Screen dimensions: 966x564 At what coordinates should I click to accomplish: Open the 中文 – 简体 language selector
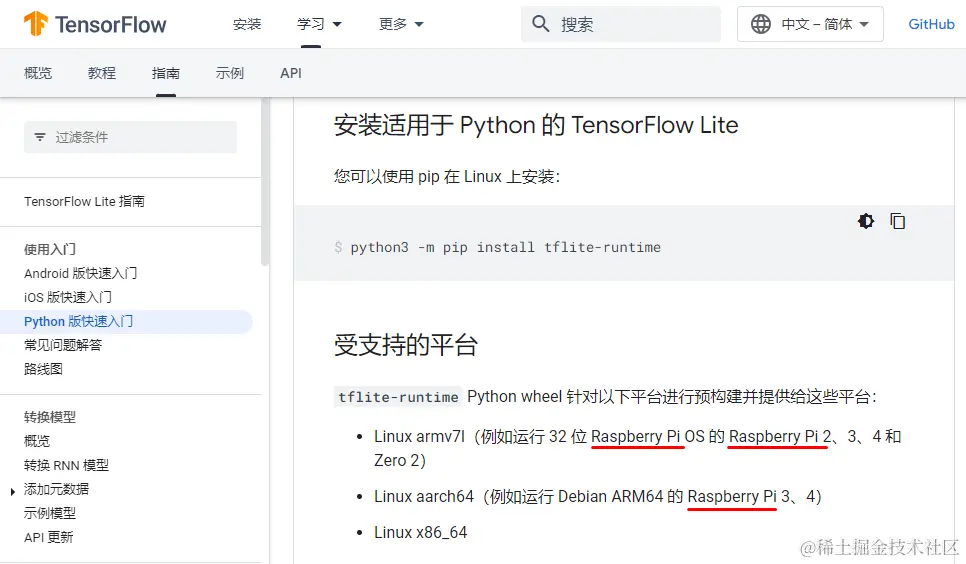[x=810, y=24]
